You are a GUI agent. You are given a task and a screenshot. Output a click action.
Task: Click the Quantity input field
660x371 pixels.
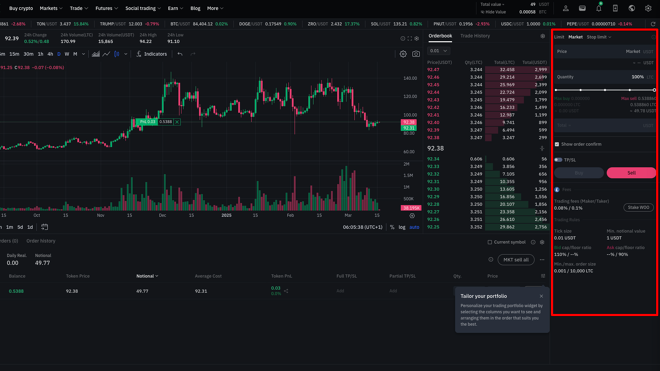click(x=605, y=77)
